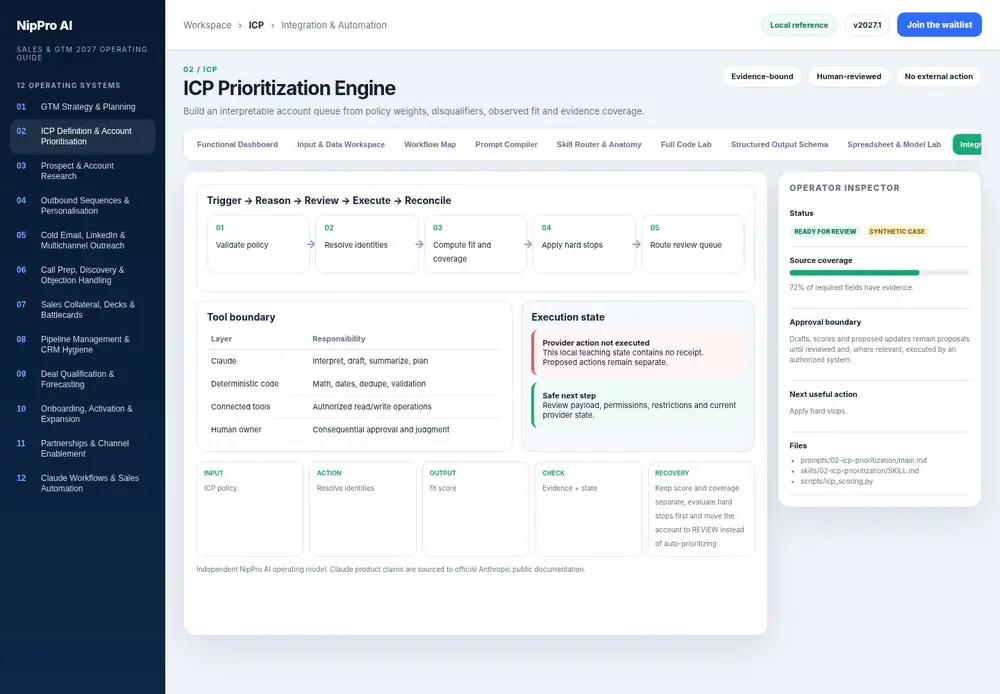Open Onboarding, Activation & Expansion
The height and width of the screenshot is (694, 1000).
[82, 414]
